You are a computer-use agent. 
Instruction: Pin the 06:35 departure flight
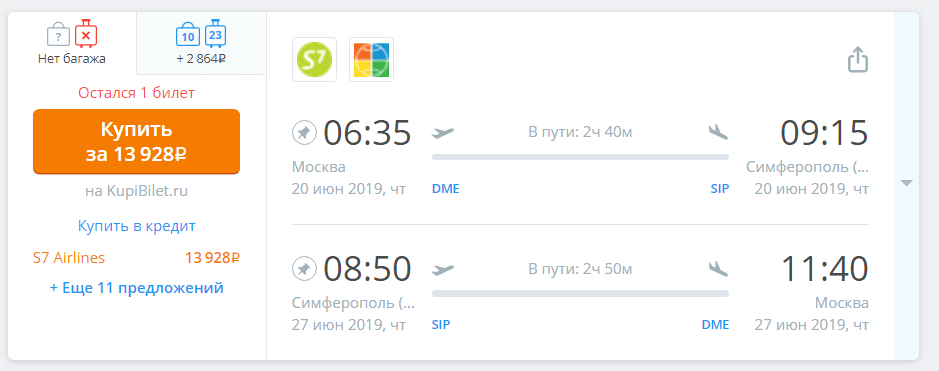coord(305,132)
